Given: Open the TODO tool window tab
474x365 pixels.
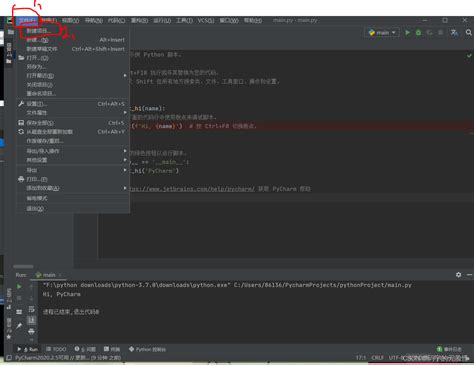Looking at the screenshot, I should click(x=56, y=349).
